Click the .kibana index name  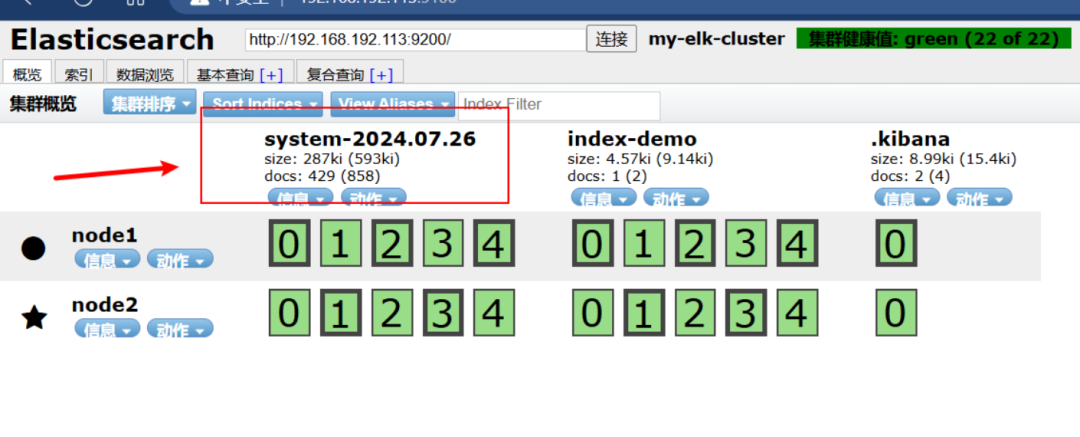(x=910, y=139)
